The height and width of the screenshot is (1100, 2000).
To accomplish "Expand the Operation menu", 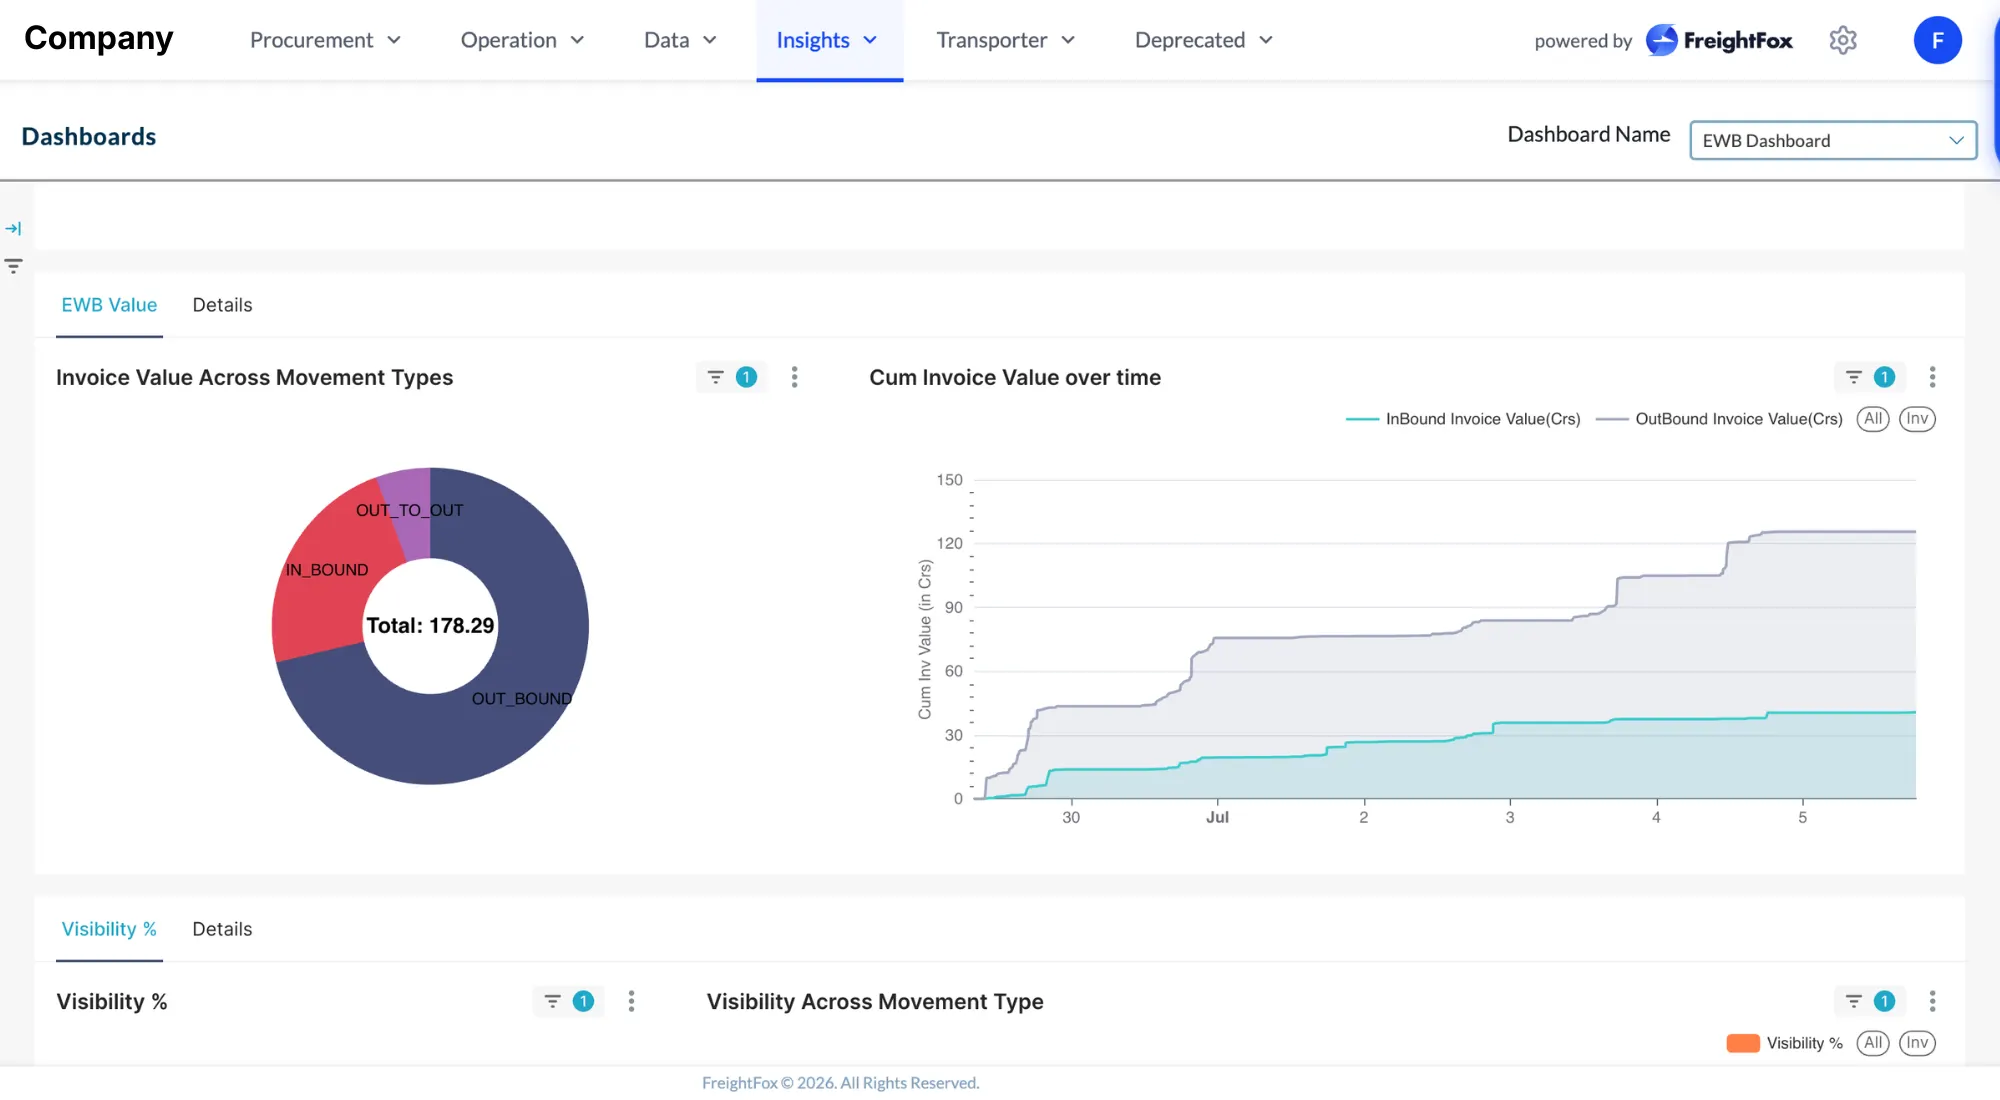I will (522, 40).
